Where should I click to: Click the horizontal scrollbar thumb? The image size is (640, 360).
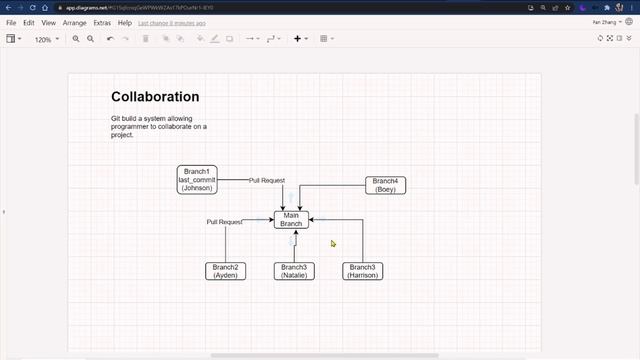324,356
